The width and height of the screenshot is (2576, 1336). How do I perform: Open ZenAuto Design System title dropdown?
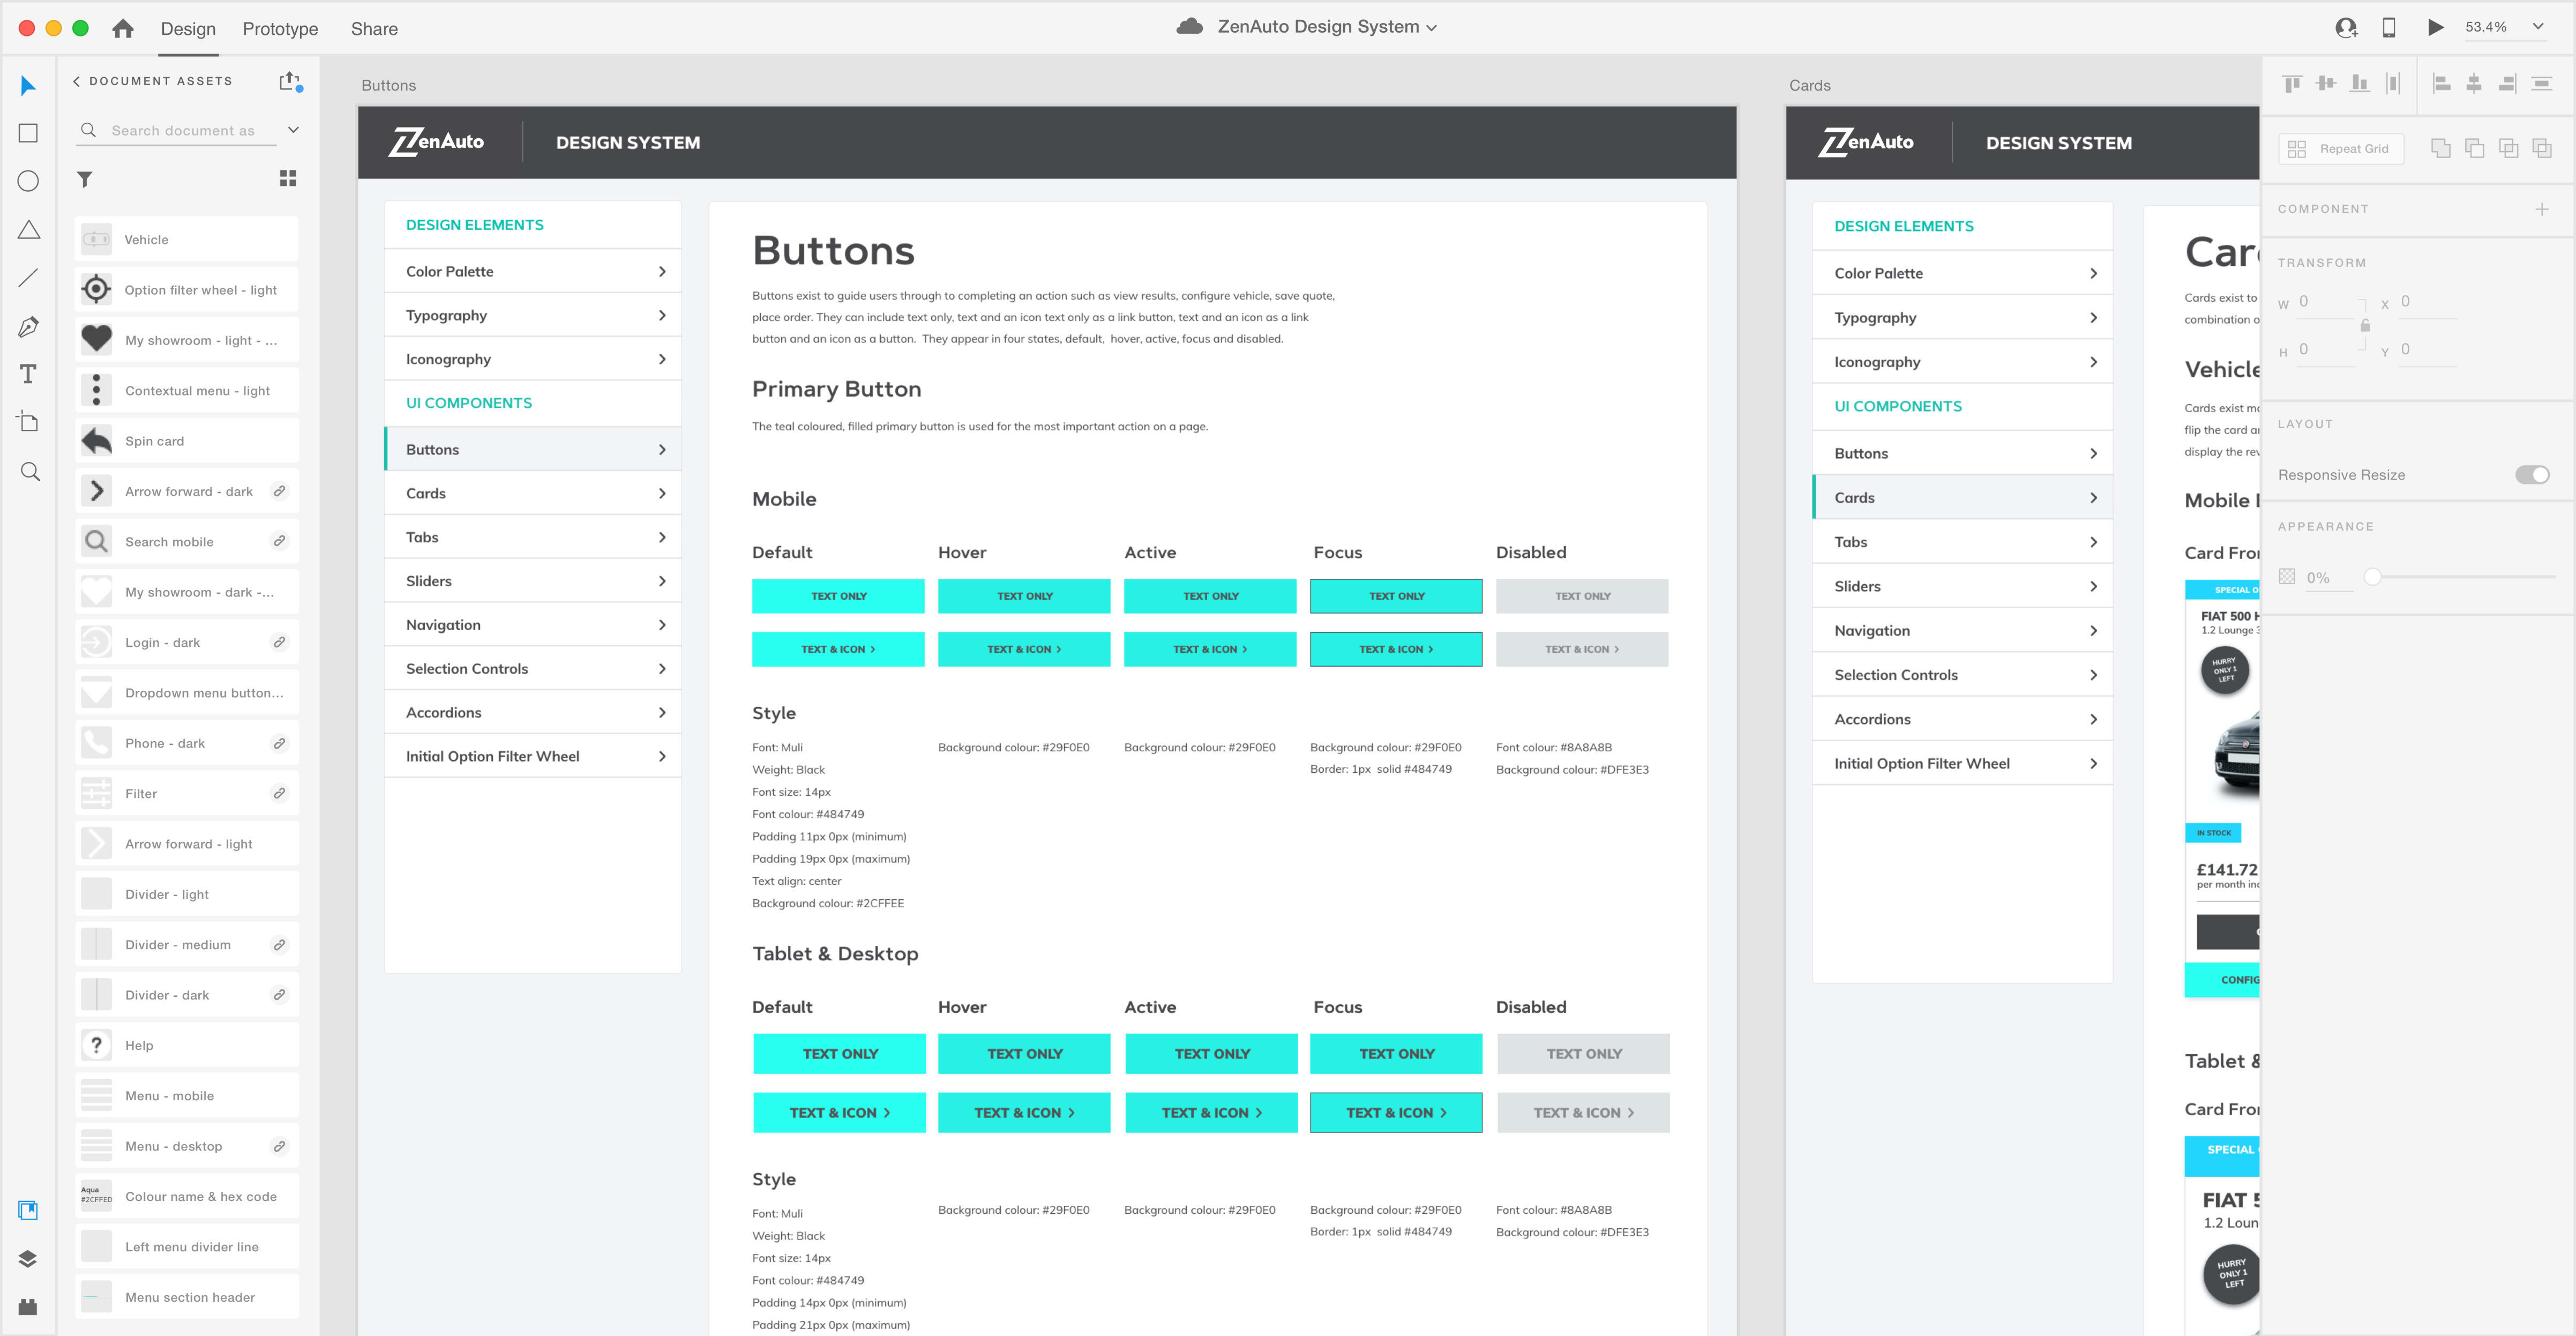[1431, 28]
